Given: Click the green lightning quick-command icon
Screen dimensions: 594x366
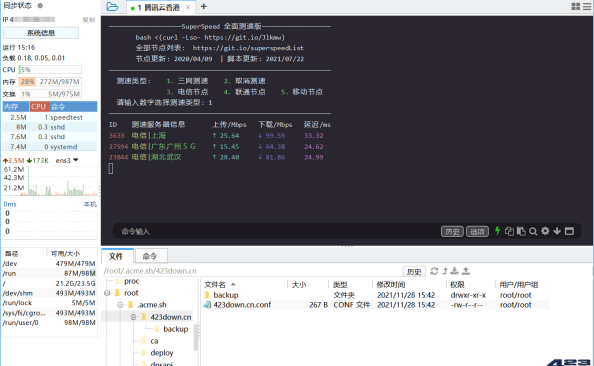Looking at the screenshot, I should click(x=497, y=231).
